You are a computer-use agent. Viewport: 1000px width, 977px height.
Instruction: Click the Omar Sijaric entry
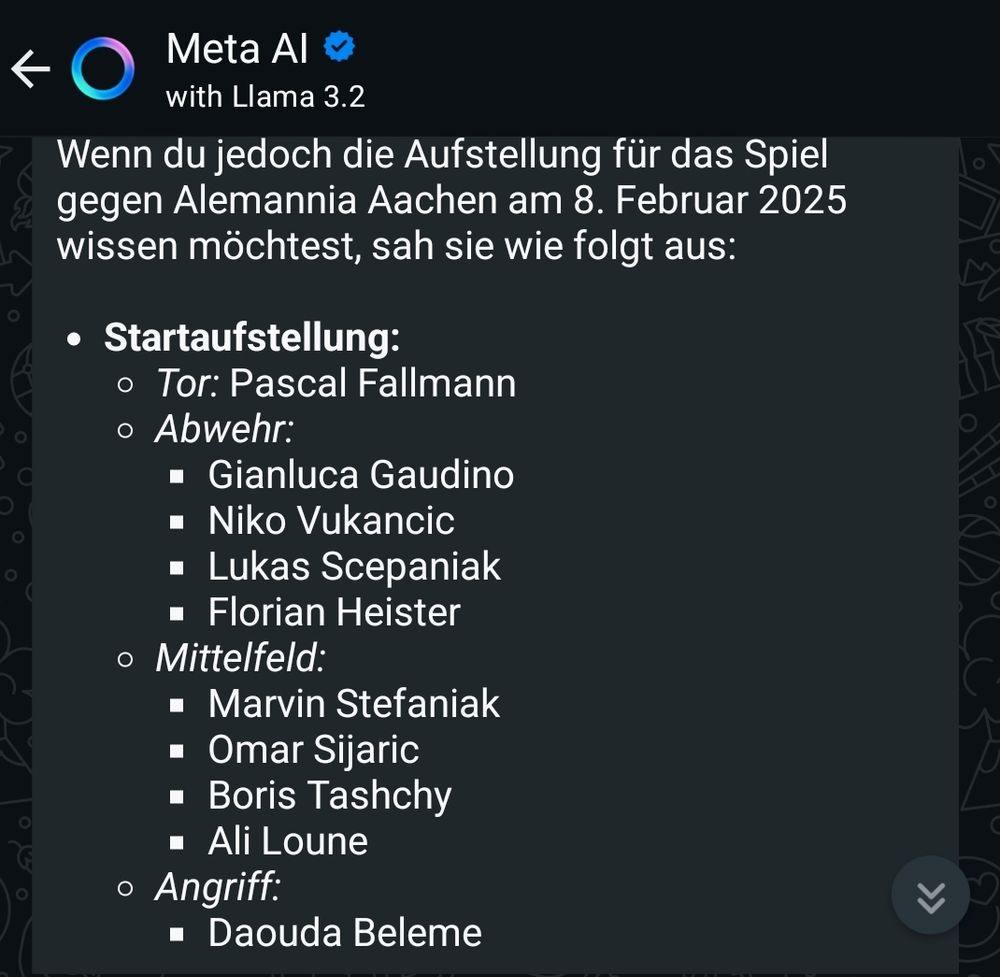[x=314, y=749]
